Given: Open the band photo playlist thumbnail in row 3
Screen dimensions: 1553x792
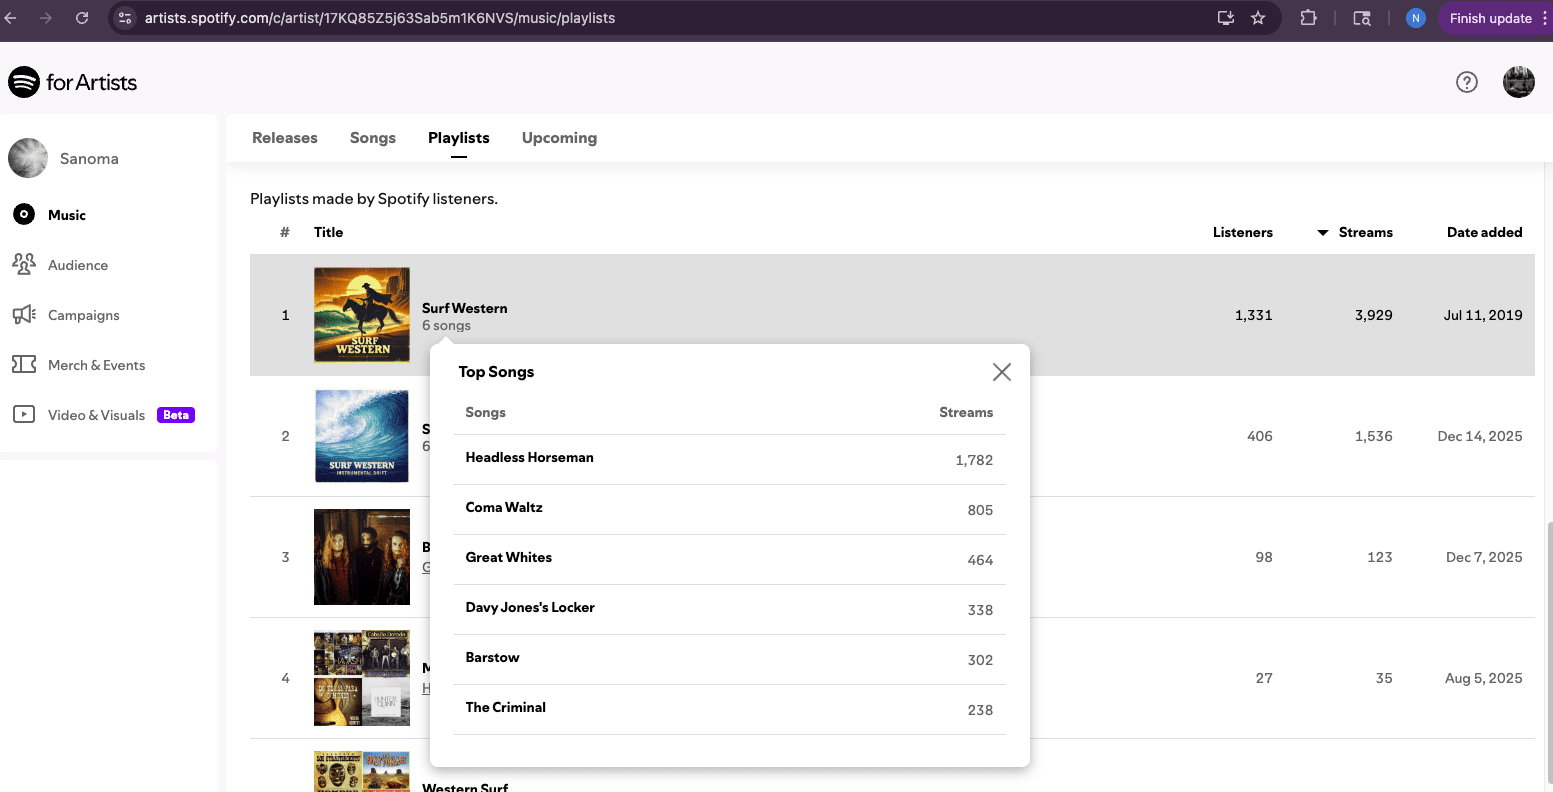Looking at the screenshot, I should point(362,557).
